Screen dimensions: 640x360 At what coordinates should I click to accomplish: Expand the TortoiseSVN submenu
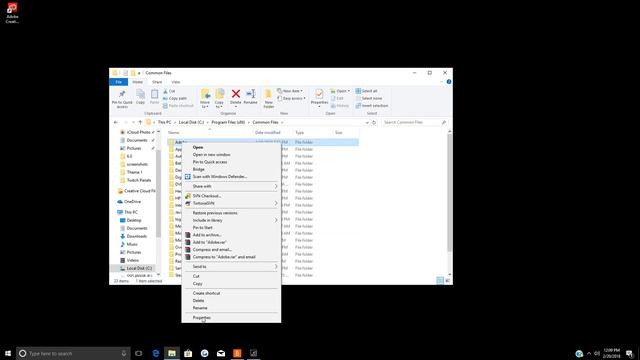231,203
